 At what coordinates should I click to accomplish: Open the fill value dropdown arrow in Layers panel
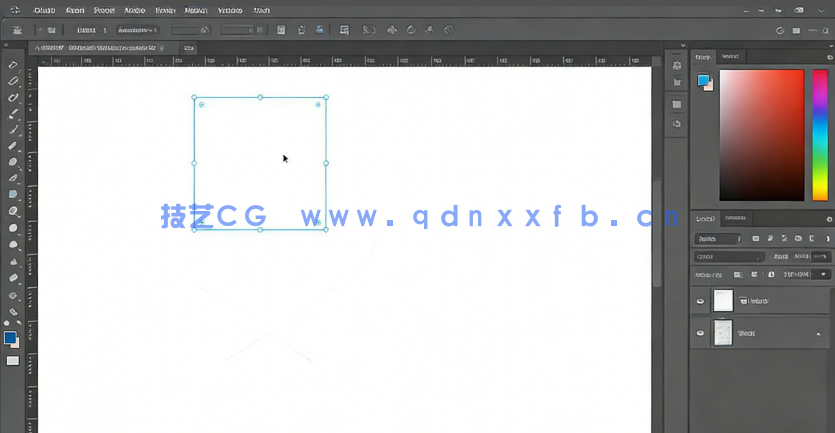(823, 275)
